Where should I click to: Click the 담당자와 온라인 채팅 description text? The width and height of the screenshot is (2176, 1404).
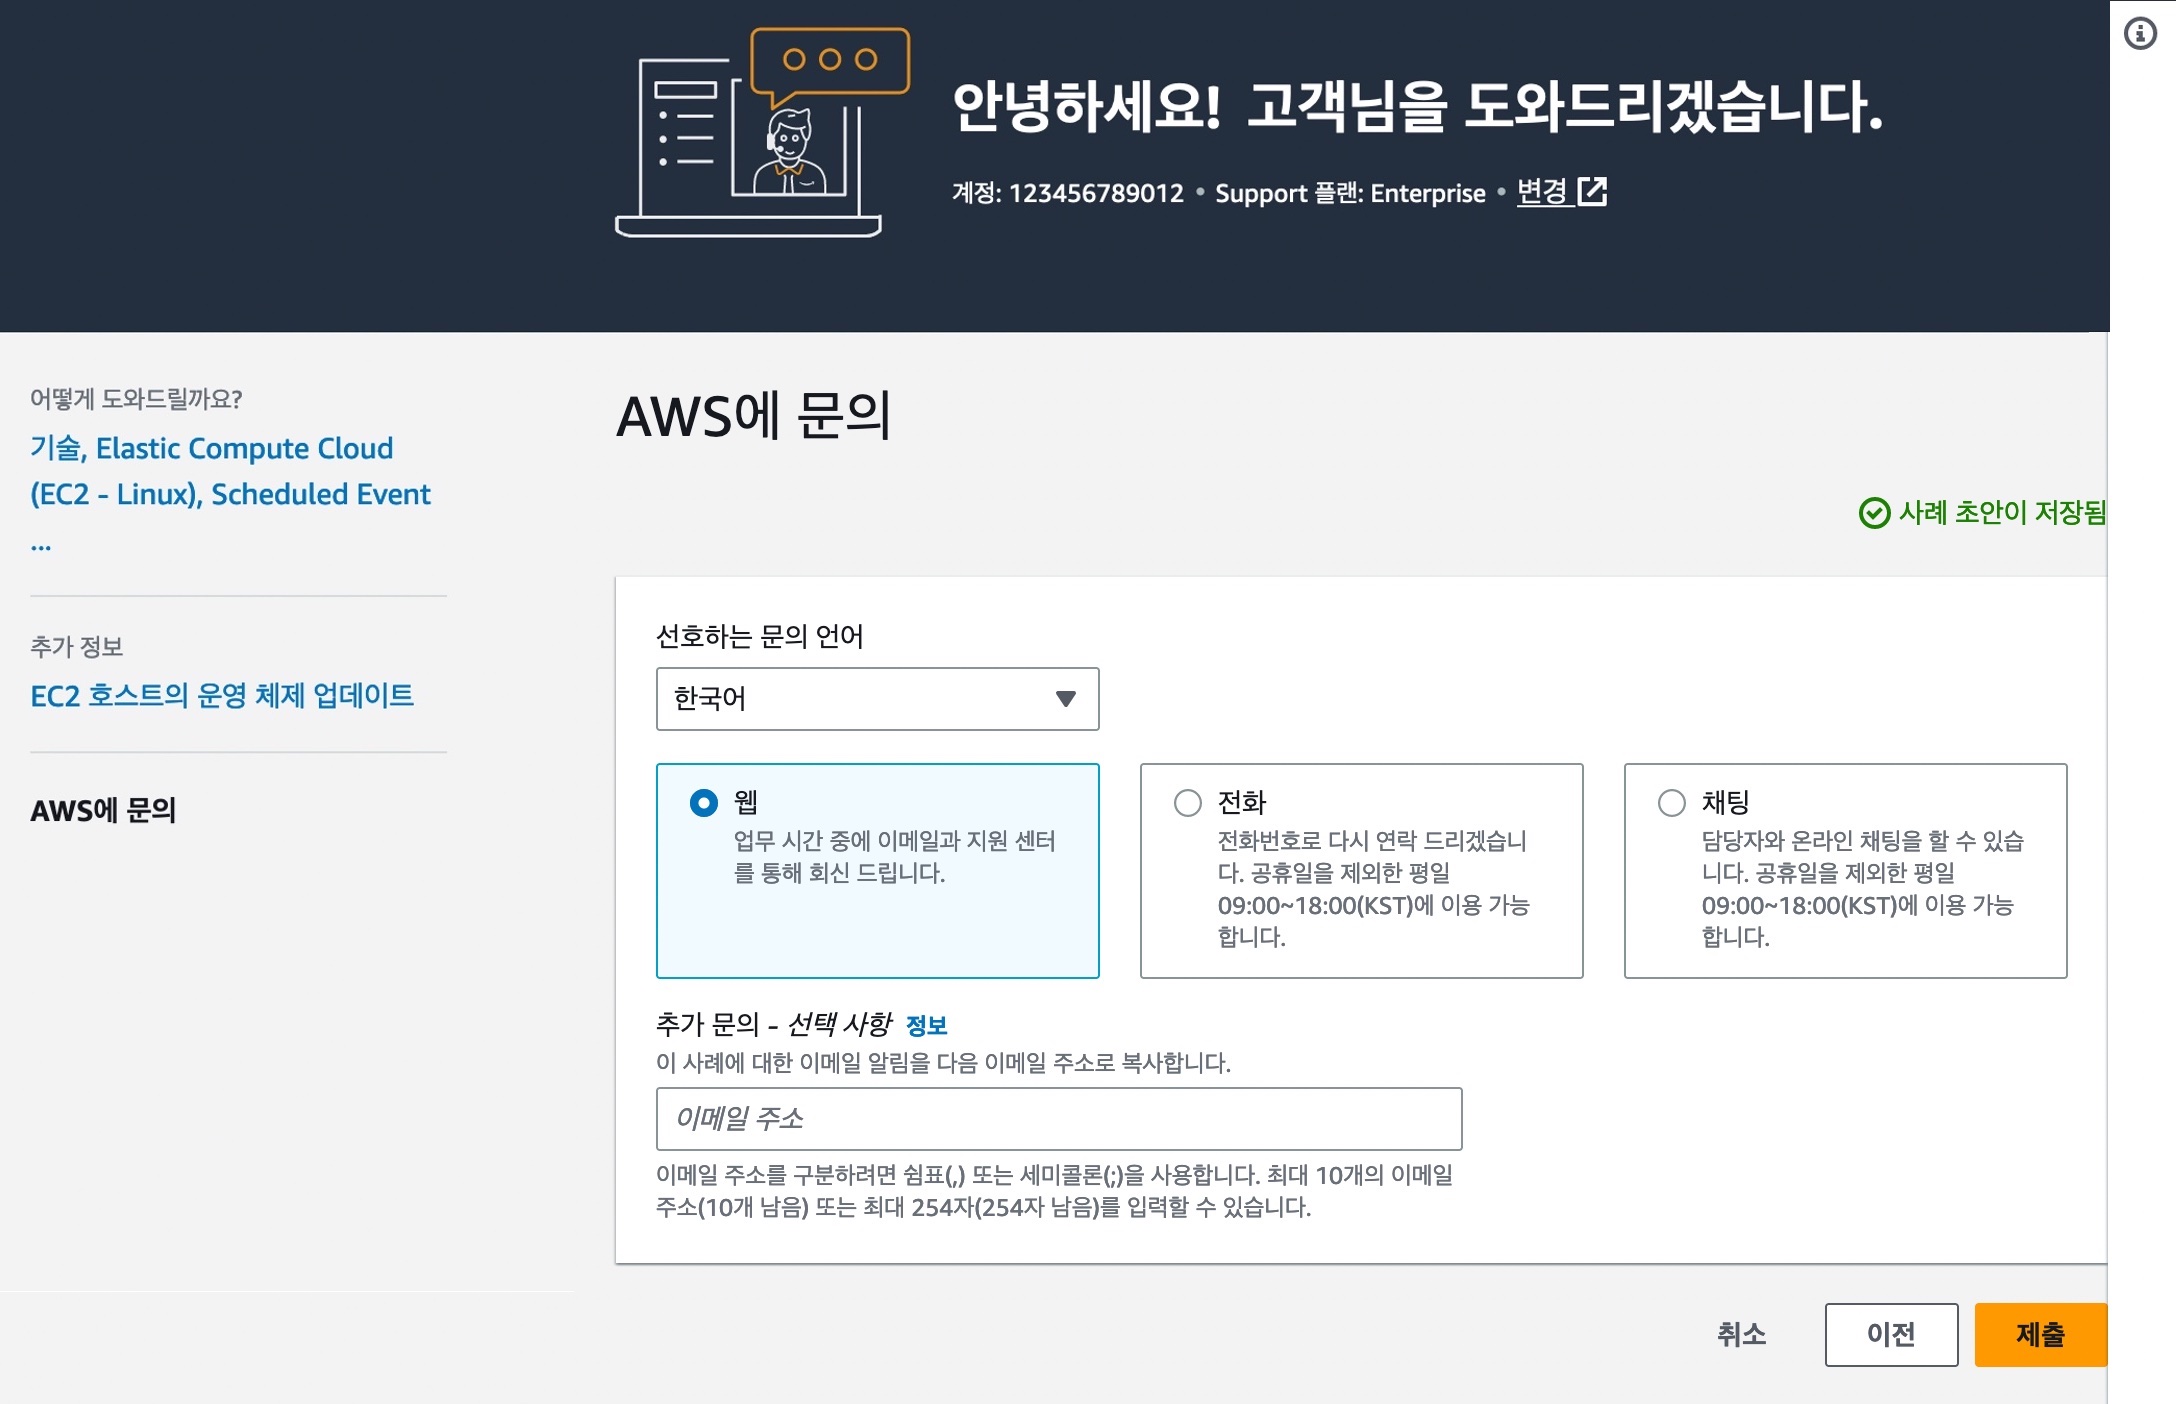(1862, 889)
